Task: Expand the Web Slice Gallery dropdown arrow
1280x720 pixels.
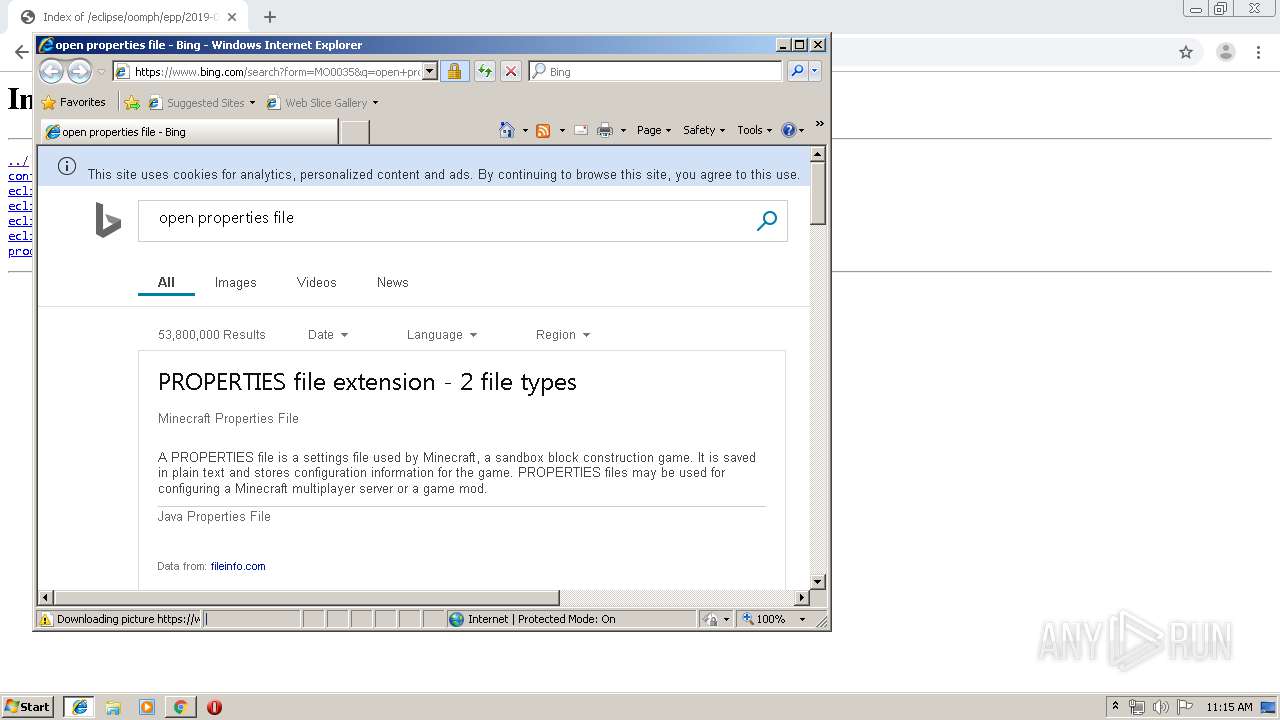Action: click(375, 102)
